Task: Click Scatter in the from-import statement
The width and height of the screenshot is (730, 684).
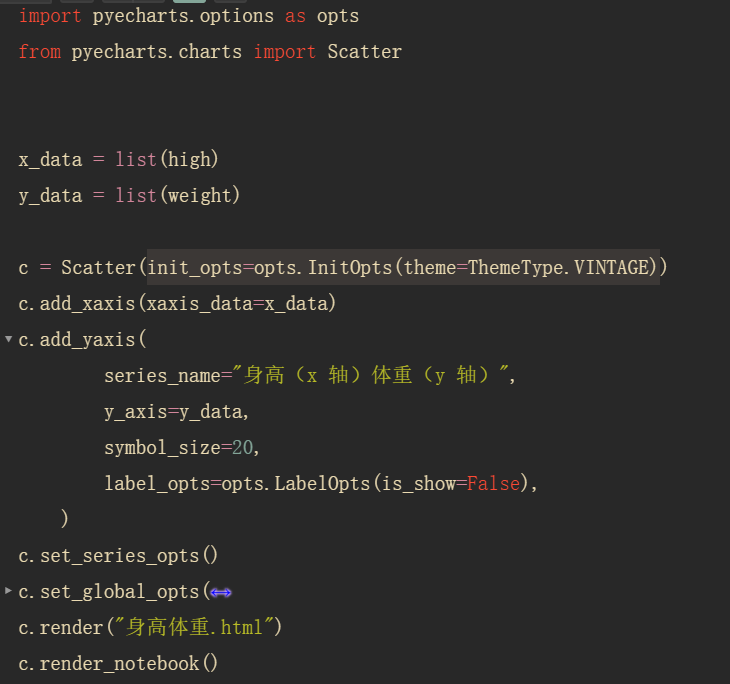Action: click(x=364, y=51)
